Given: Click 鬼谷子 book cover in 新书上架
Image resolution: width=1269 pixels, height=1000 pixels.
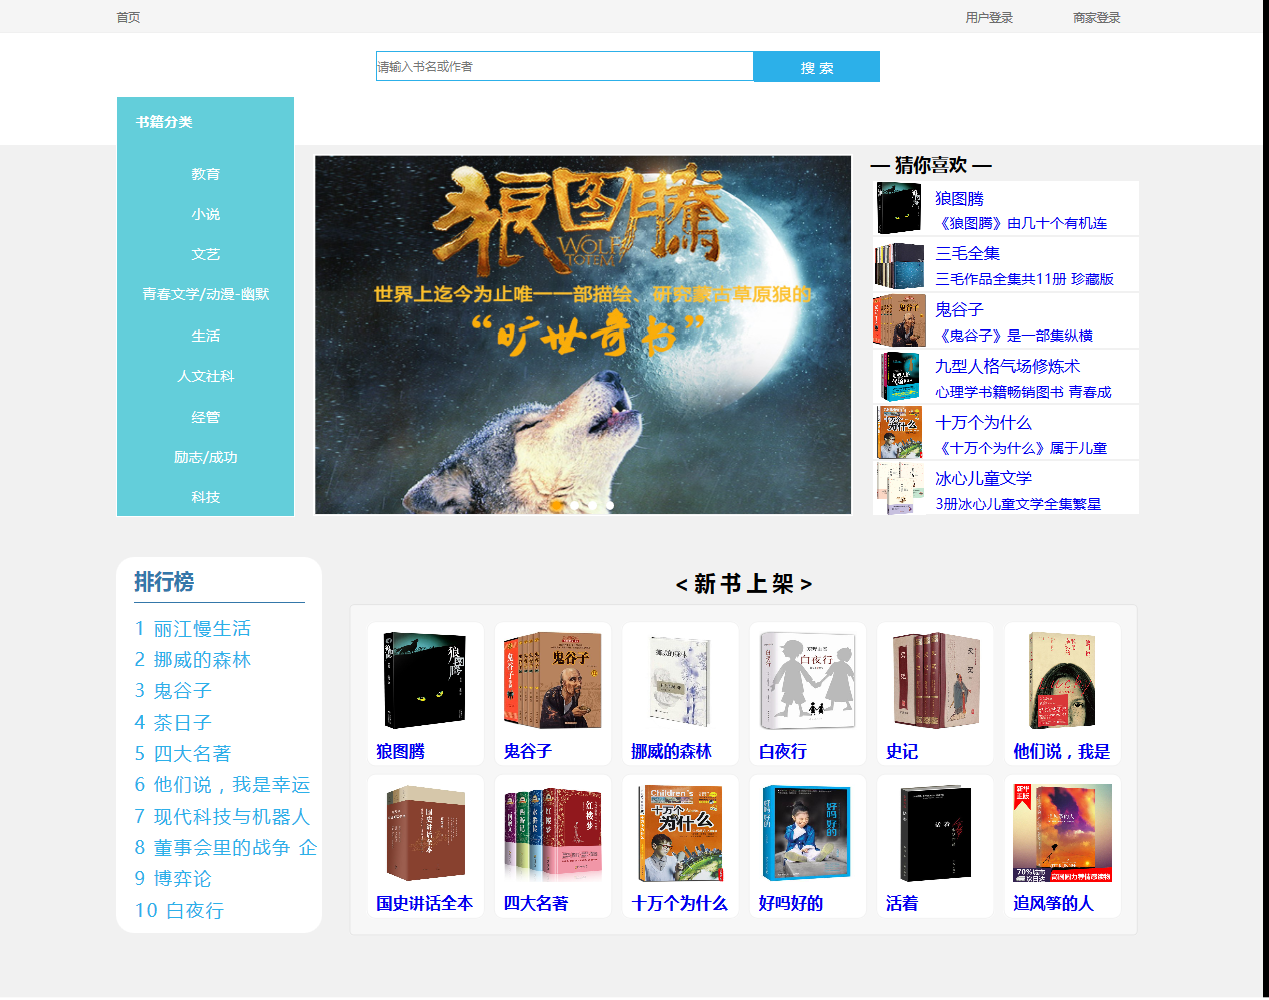Looking at the screenshot, I should click(552, 680).
